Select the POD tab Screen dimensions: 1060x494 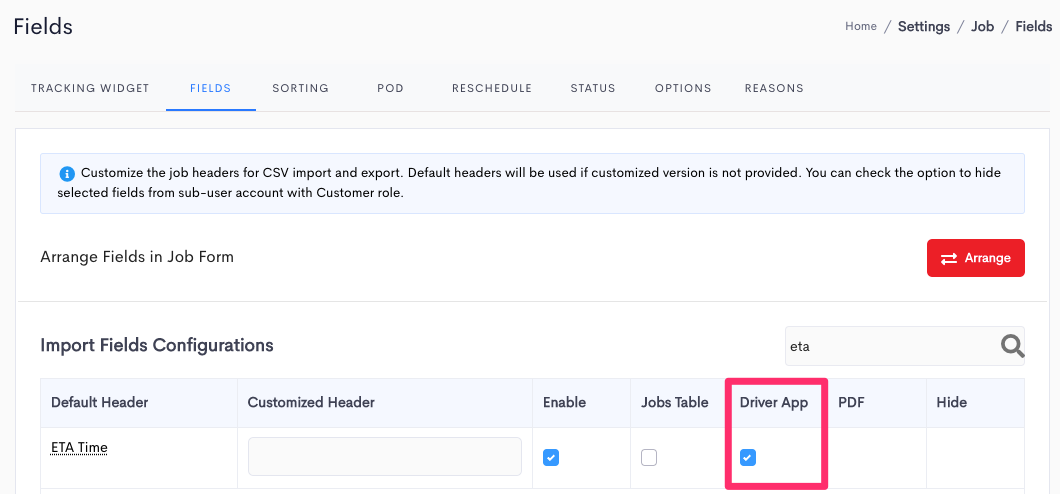point(390,88)
